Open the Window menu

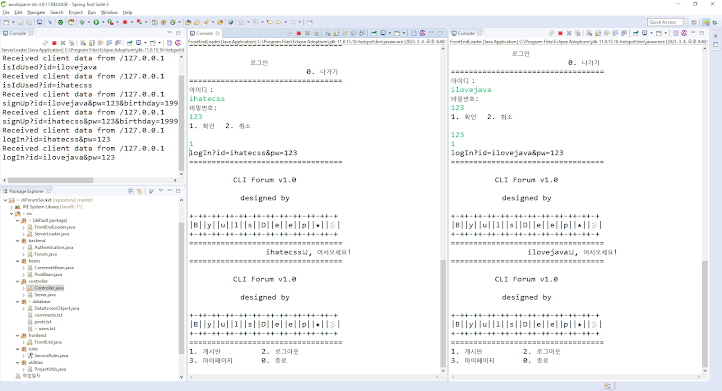109,12
